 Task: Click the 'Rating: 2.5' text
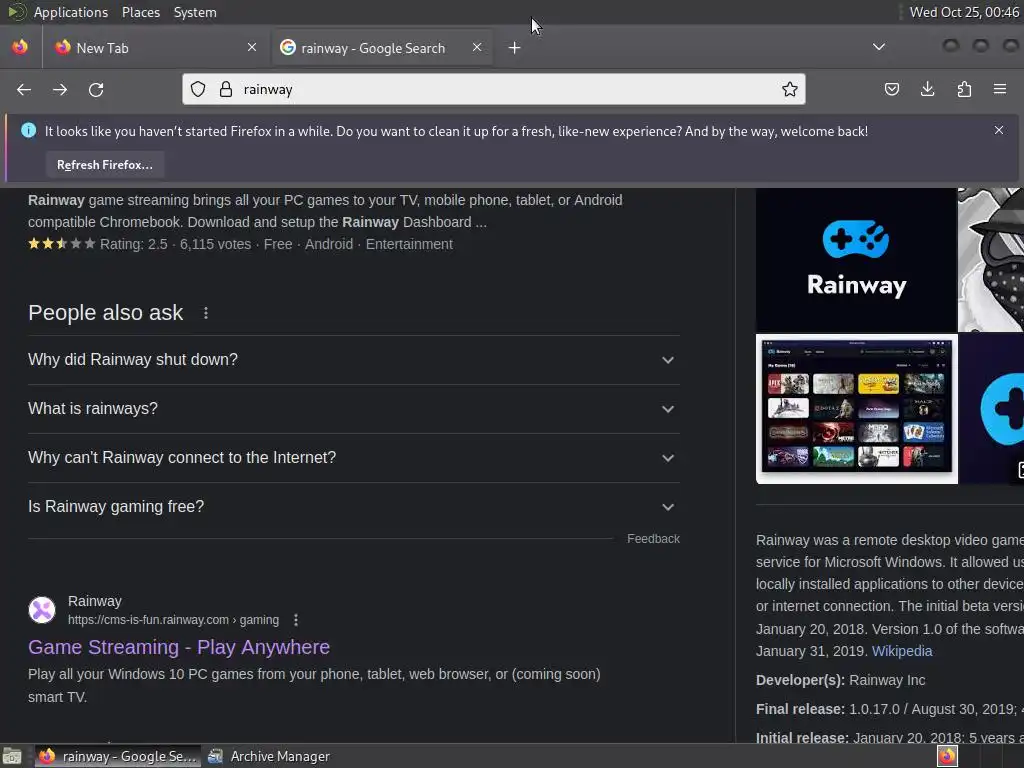tap(133, 244)
